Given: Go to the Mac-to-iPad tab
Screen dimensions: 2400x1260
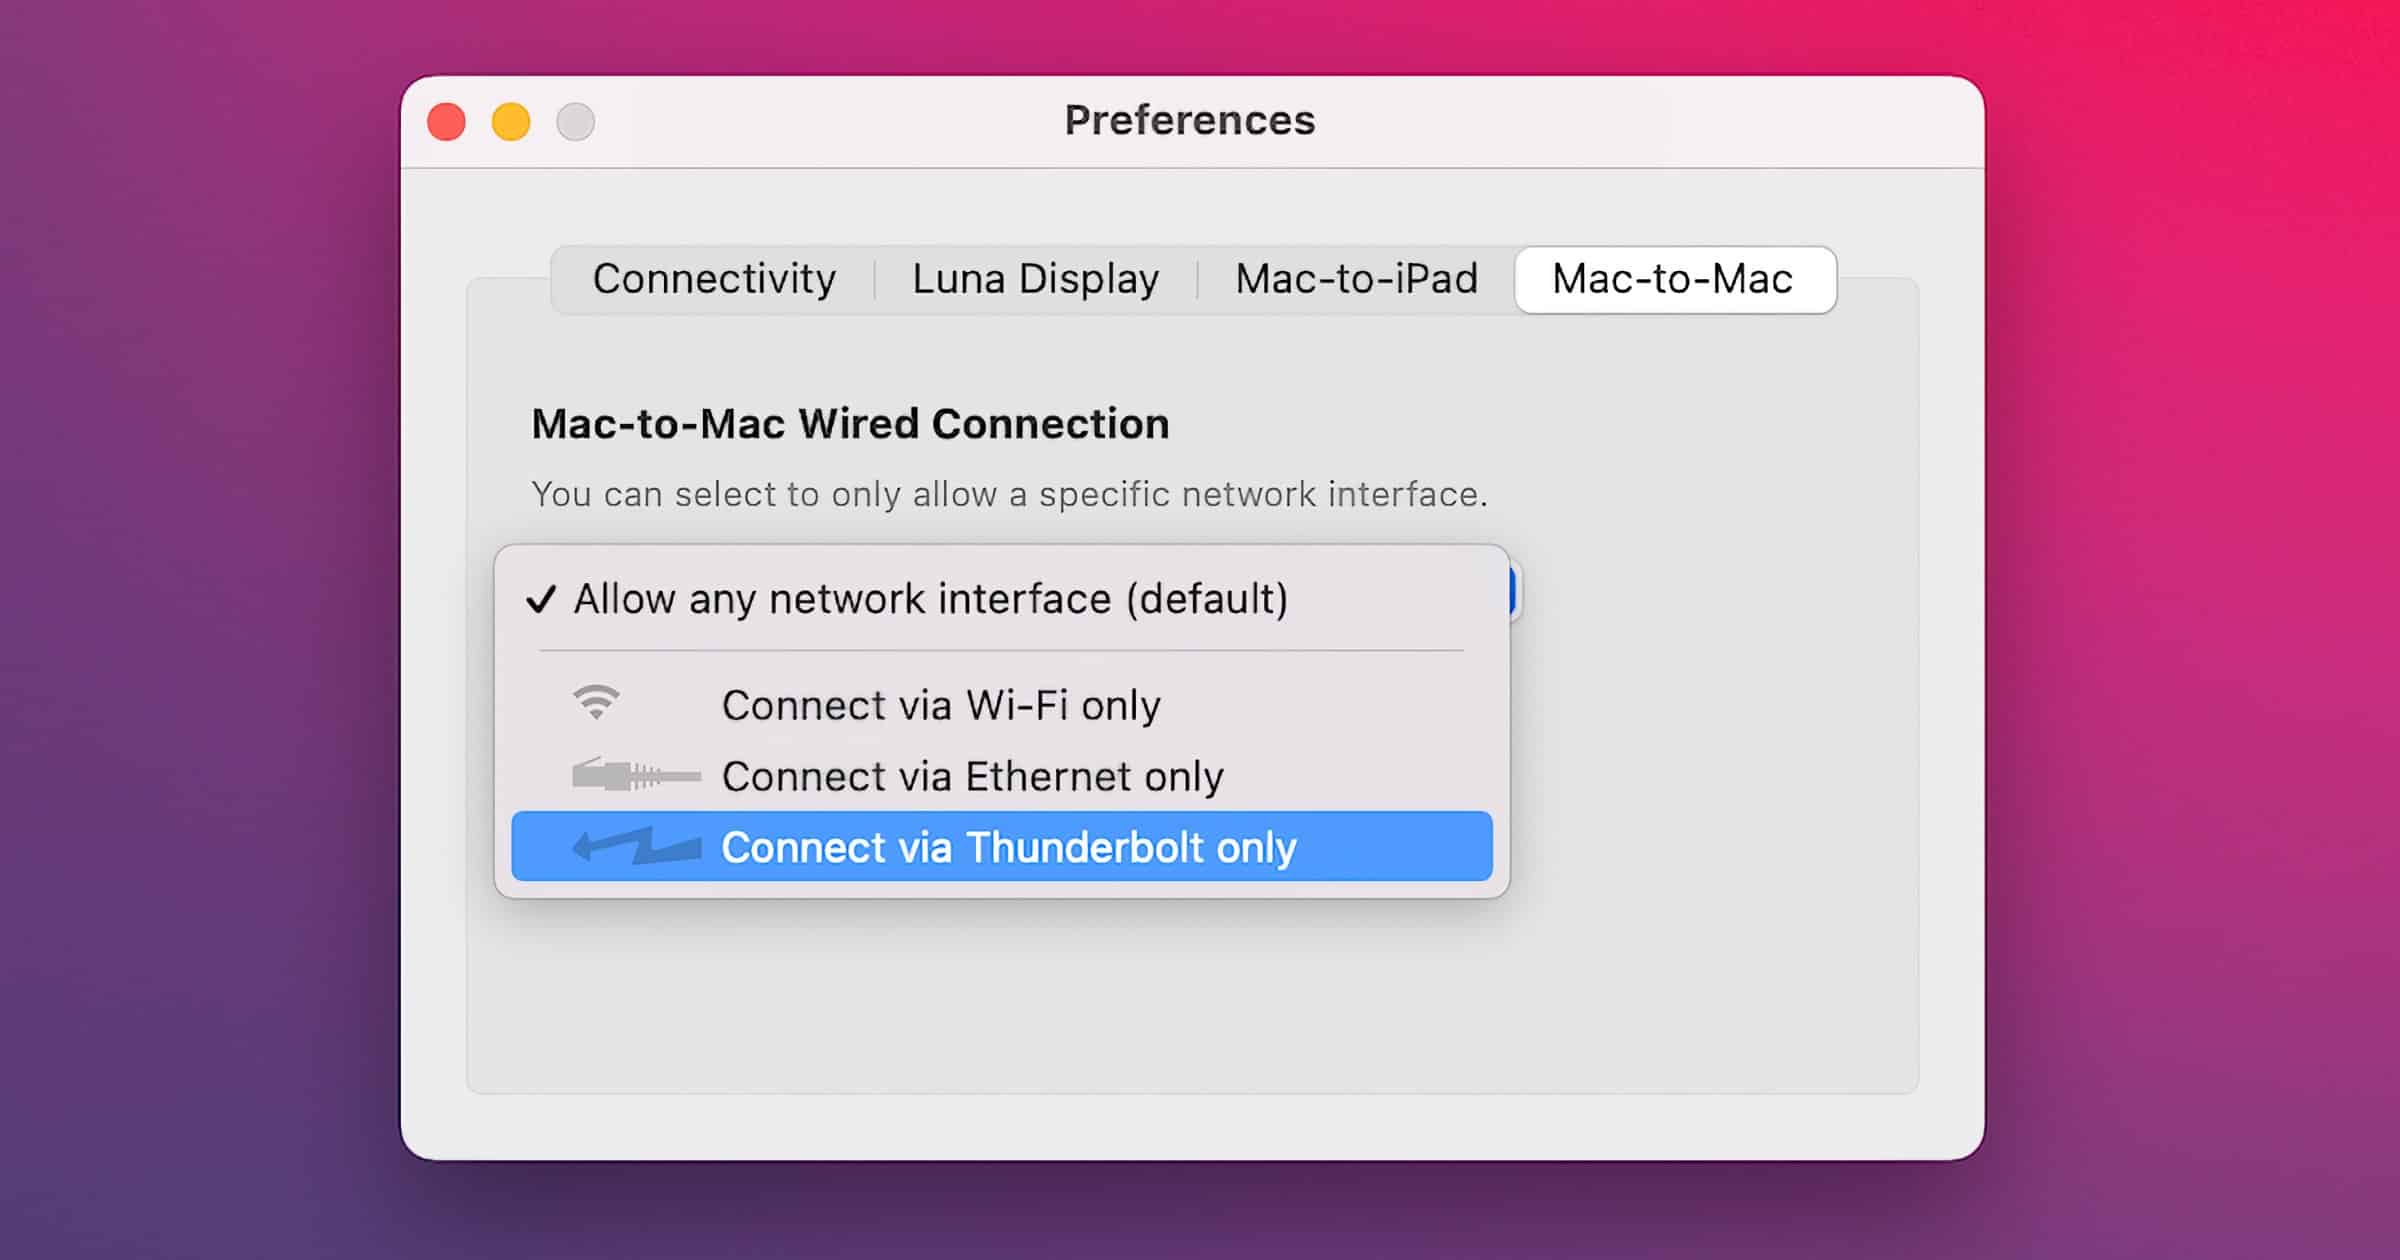Looking at the screenshot, I should 1356,279.
